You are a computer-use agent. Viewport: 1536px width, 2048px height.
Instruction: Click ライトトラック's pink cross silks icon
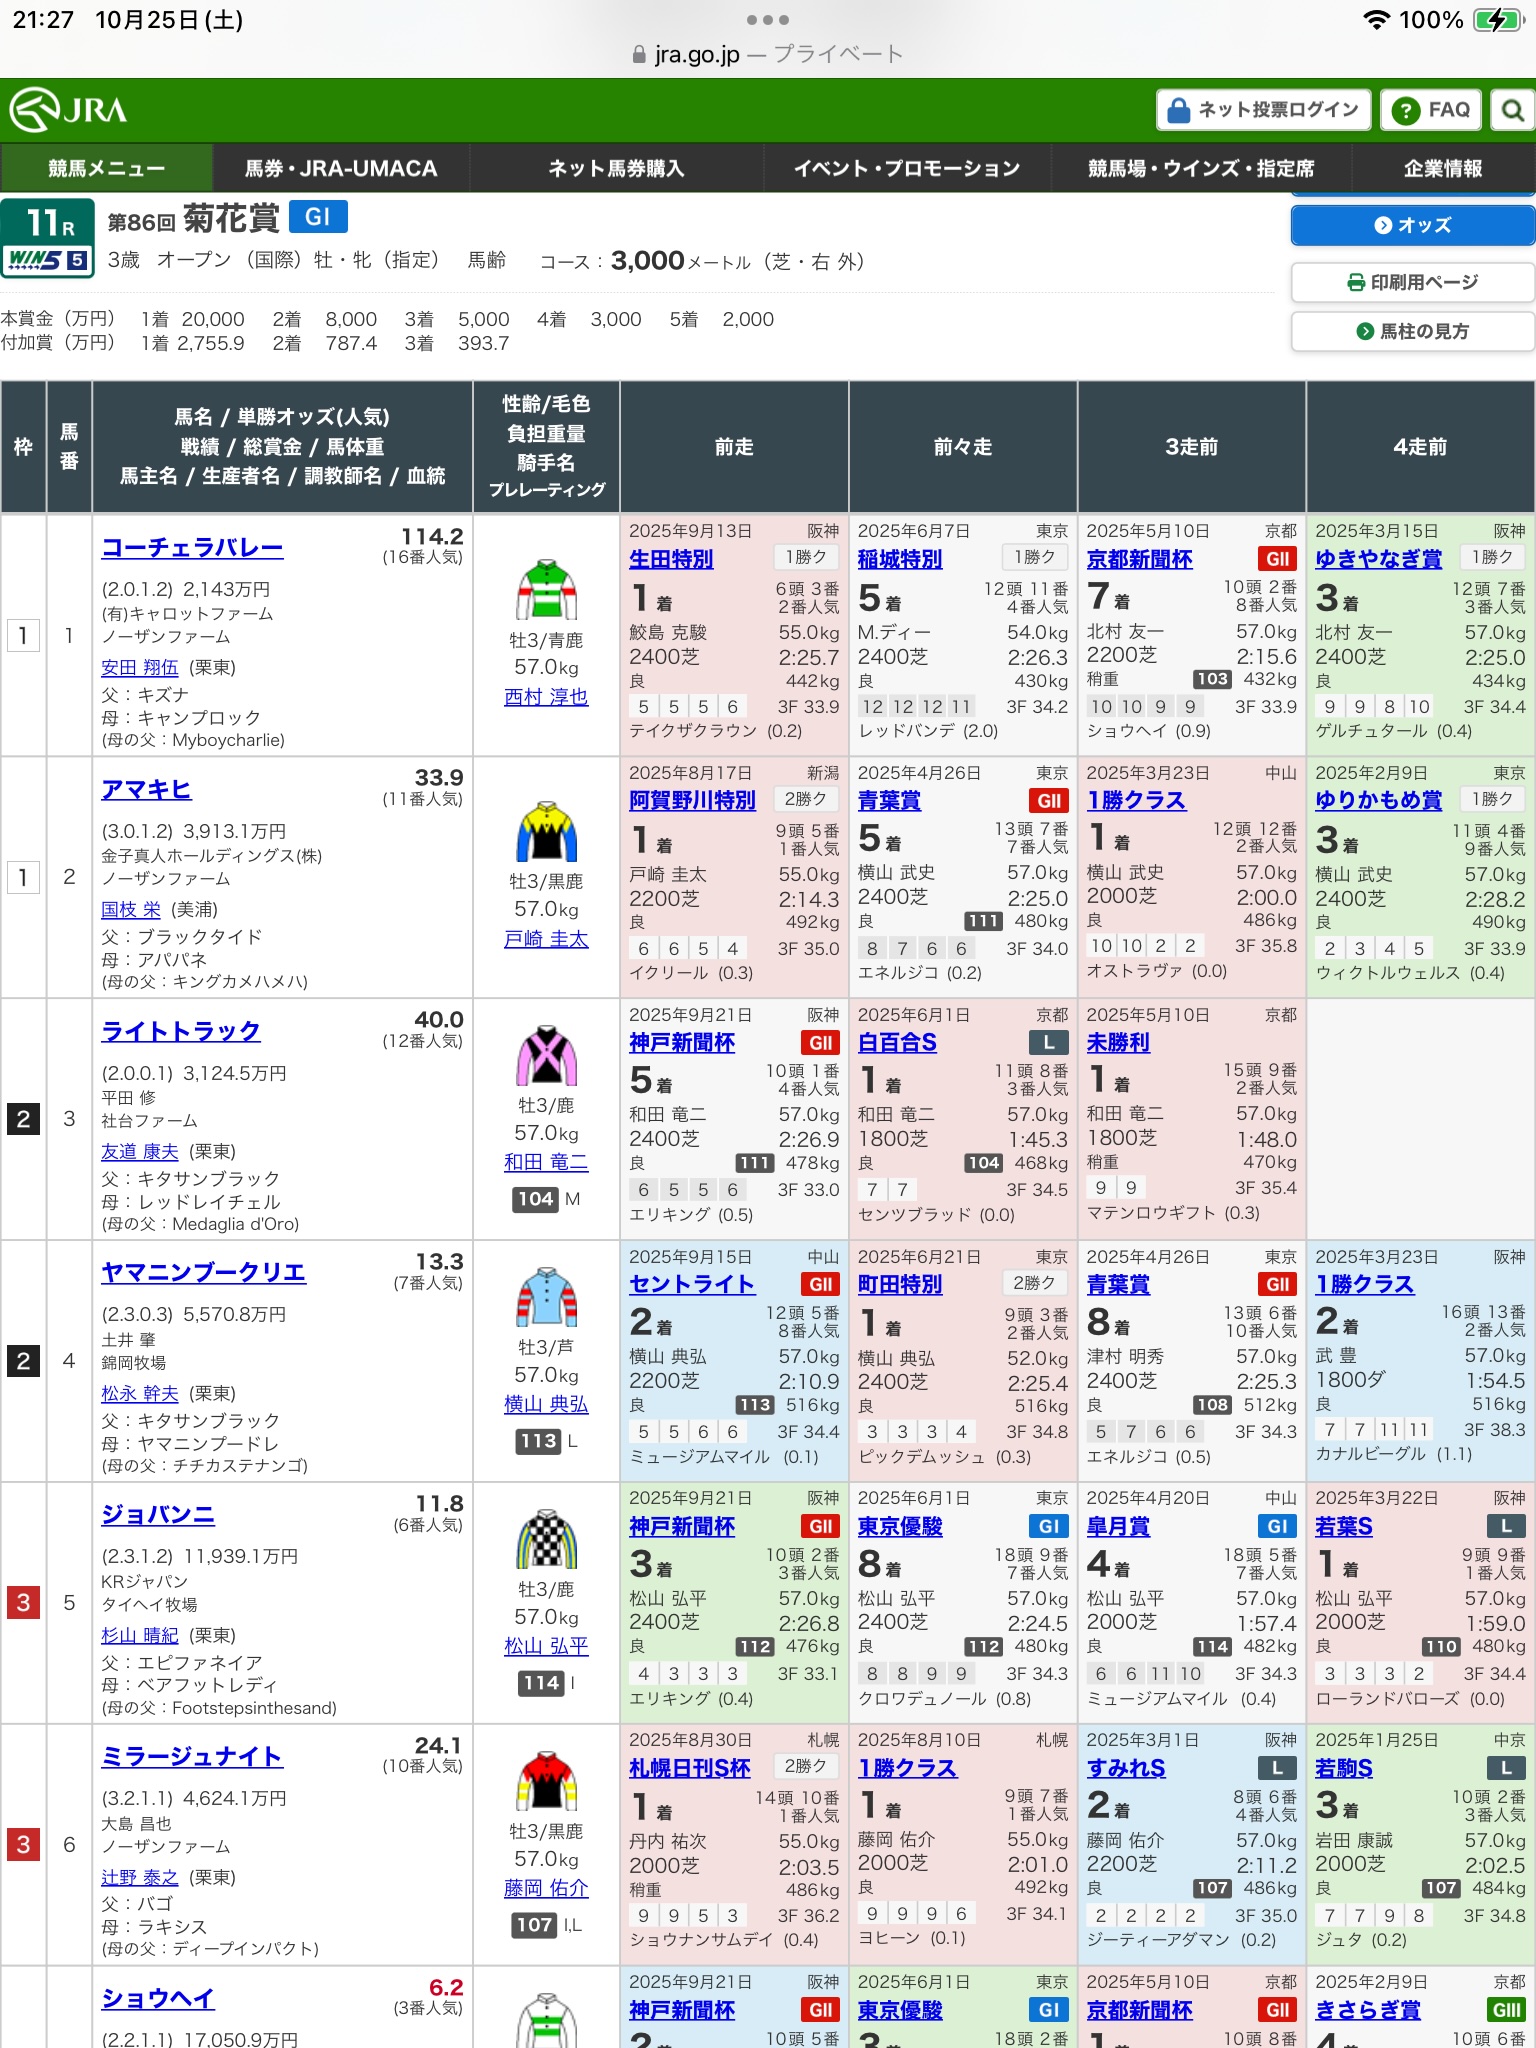546,1056
